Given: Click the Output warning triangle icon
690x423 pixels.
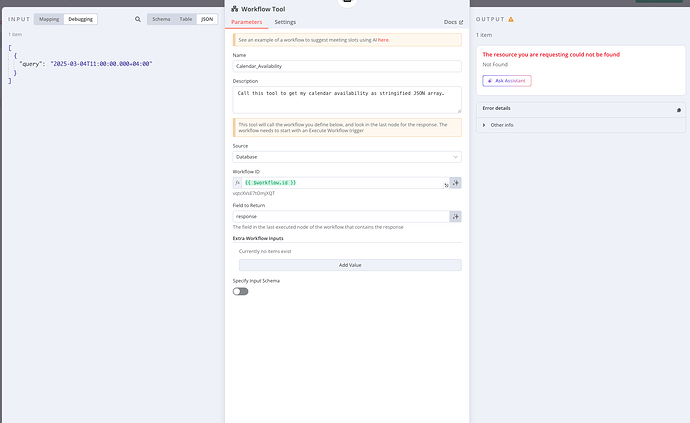Looking at the screenshot, I should (x=511, y=19).
